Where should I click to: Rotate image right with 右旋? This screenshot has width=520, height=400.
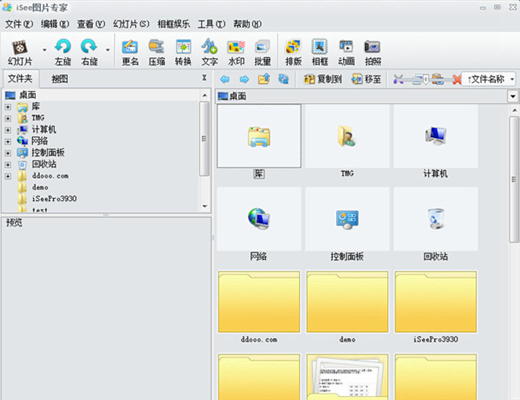click(x=89, y=52)
